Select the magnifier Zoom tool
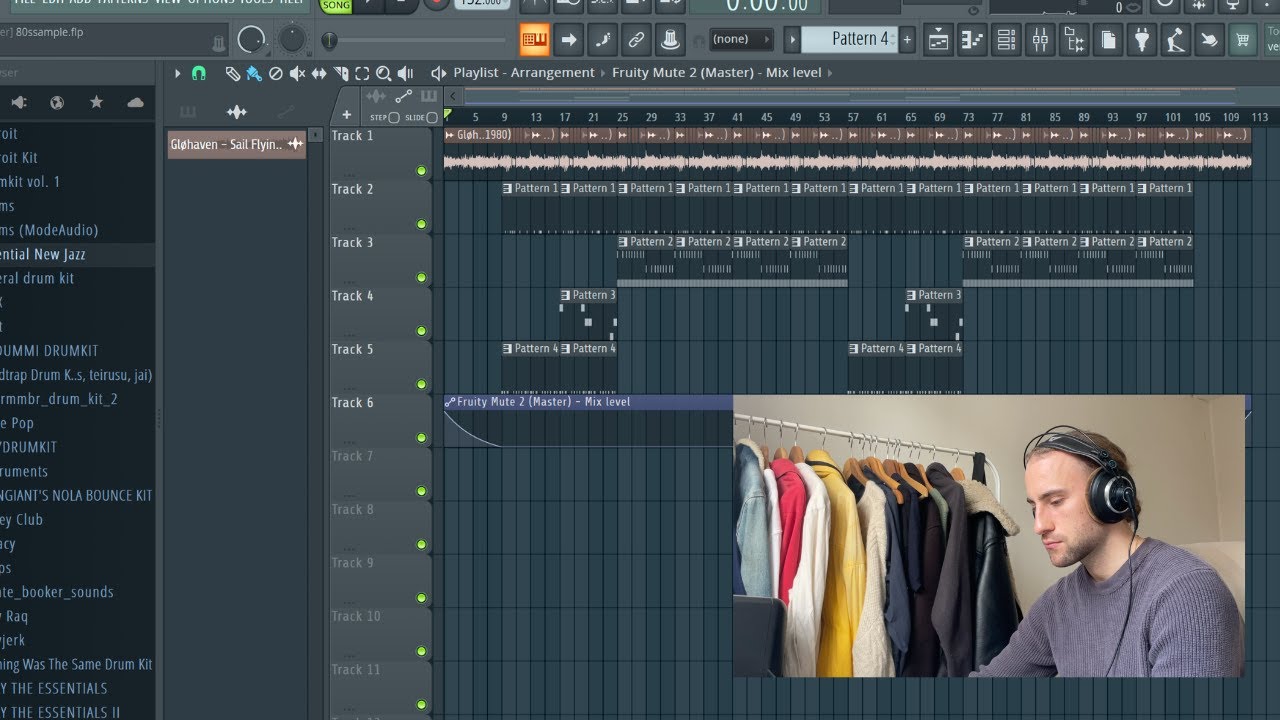The height and width of the screenshot is (720, 1280). coord(383,73)
